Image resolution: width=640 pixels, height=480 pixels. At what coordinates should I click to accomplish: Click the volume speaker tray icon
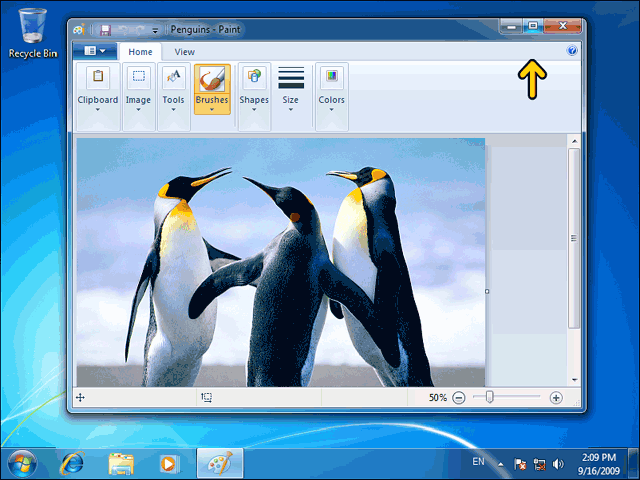[x=558, y=464]
